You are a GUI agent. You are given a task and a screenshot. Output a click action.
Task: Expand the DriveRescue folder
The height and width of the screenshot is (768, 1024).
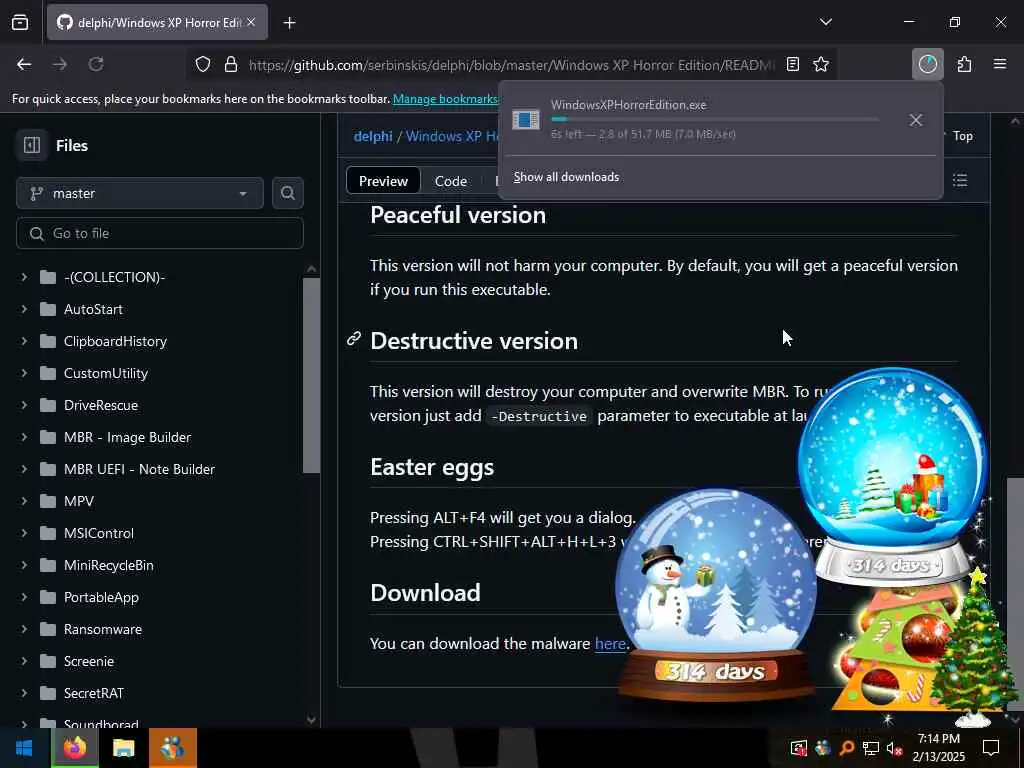point(24,405)
